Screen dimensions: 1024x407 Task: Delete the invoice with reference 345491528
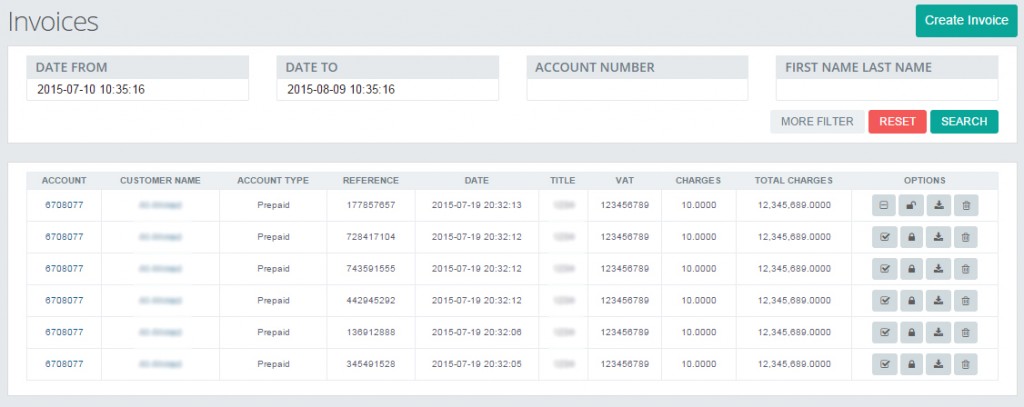(965, 364)
